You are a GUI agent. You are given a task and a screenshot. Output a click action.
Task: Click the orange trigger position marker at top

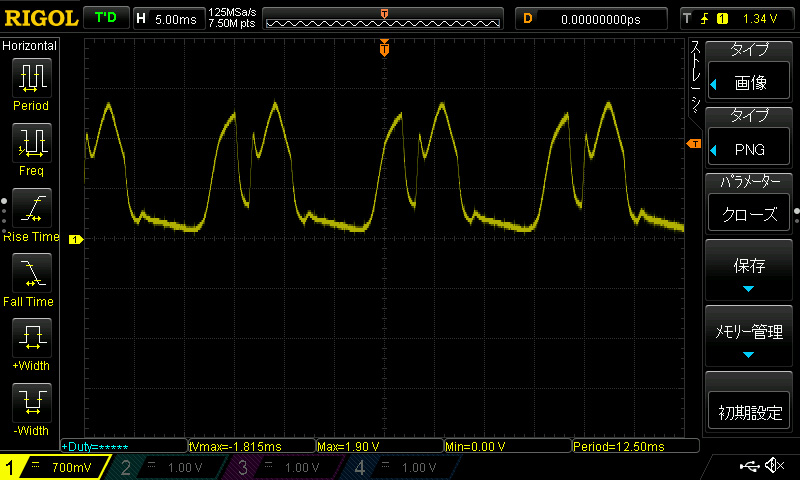384,48
